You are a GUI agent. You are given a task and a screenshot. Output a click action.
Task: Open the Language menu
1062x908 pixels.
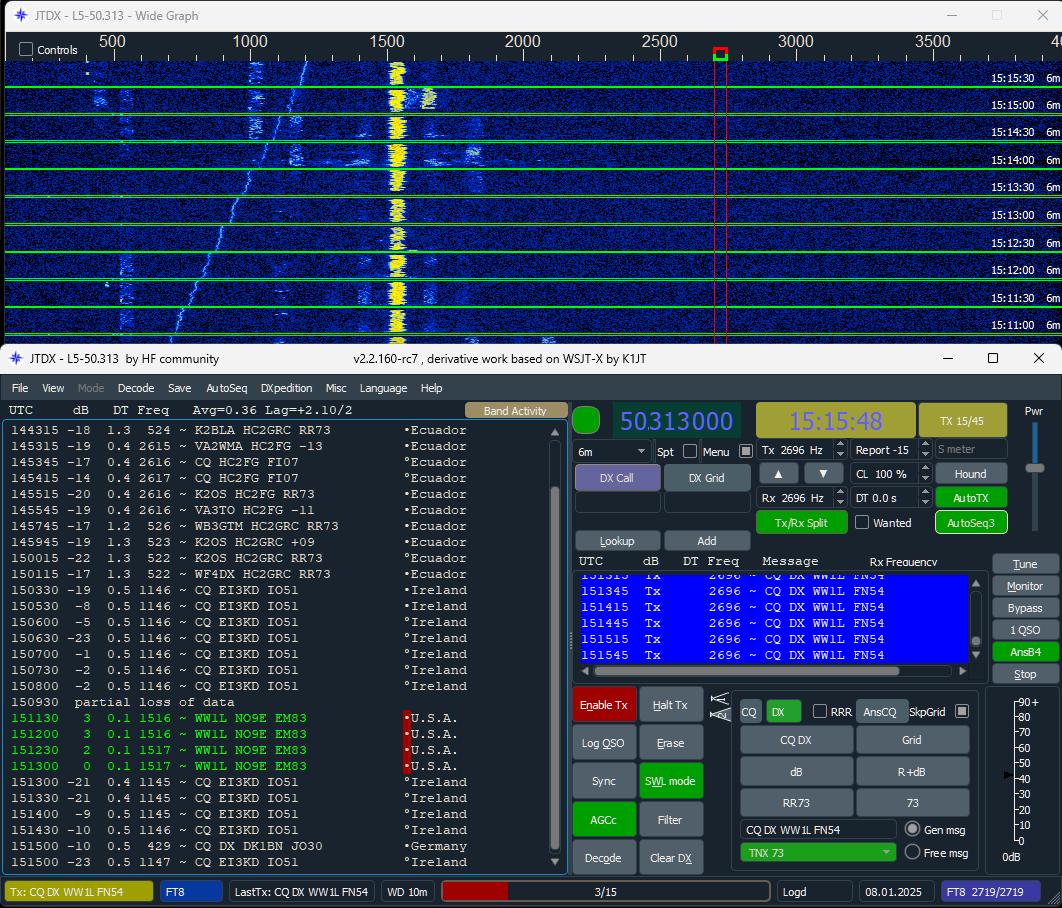point(383,388)
